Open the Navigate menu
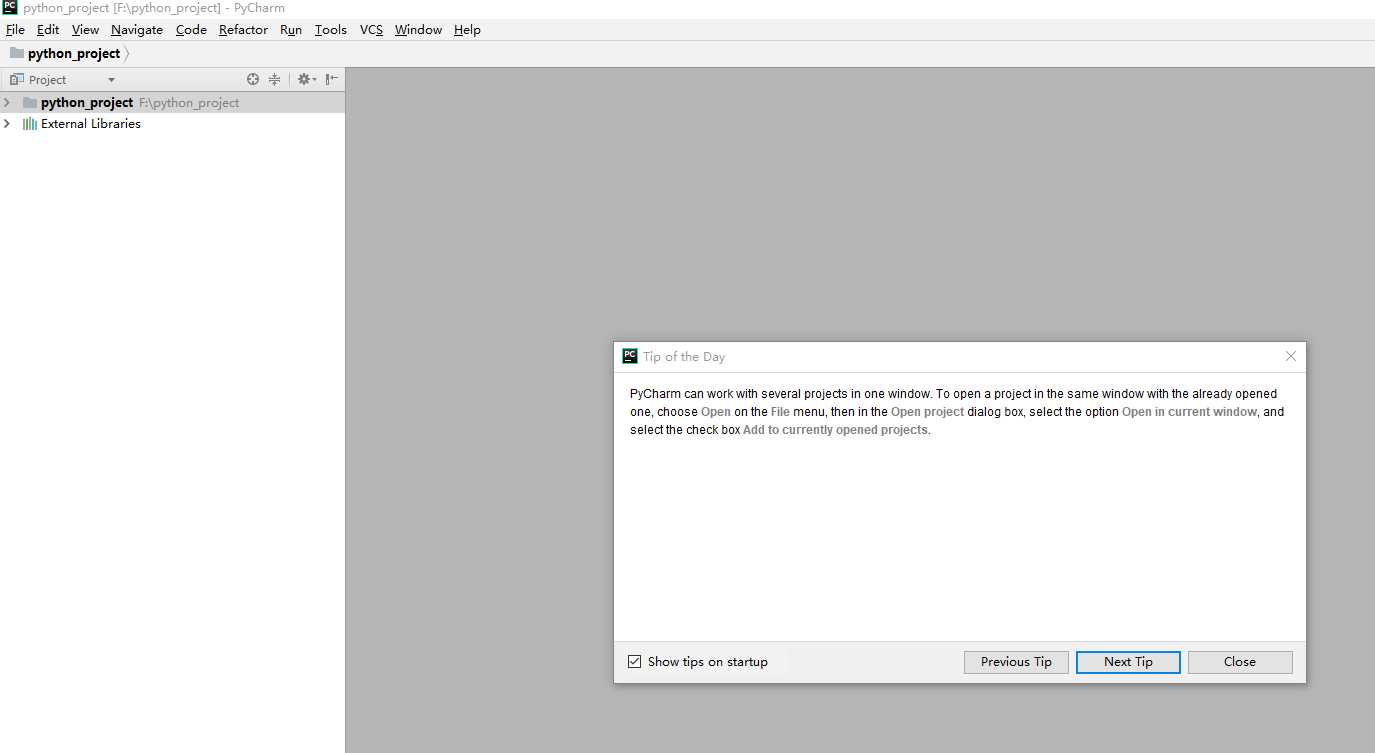This screenshot has height=753, width=1375. (137, 30)
